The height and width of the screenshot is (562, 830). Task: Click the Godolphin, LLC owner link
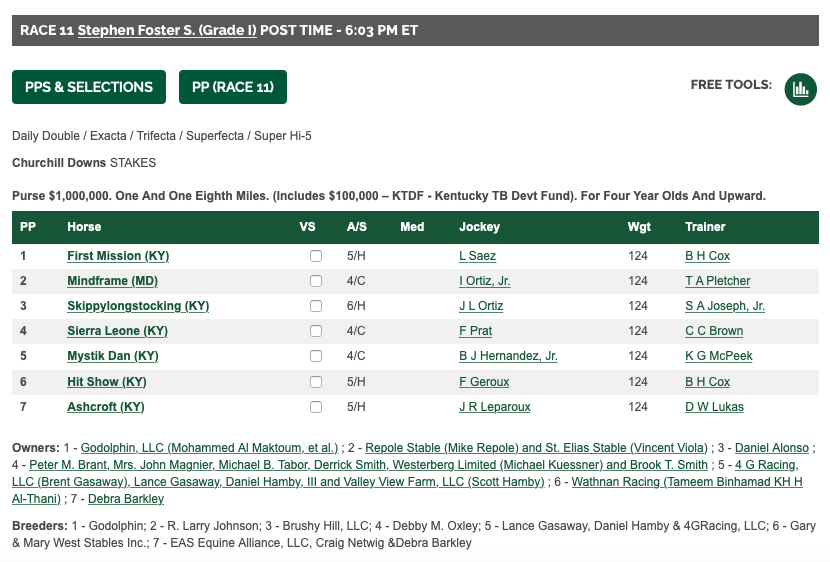pos(209,448)
